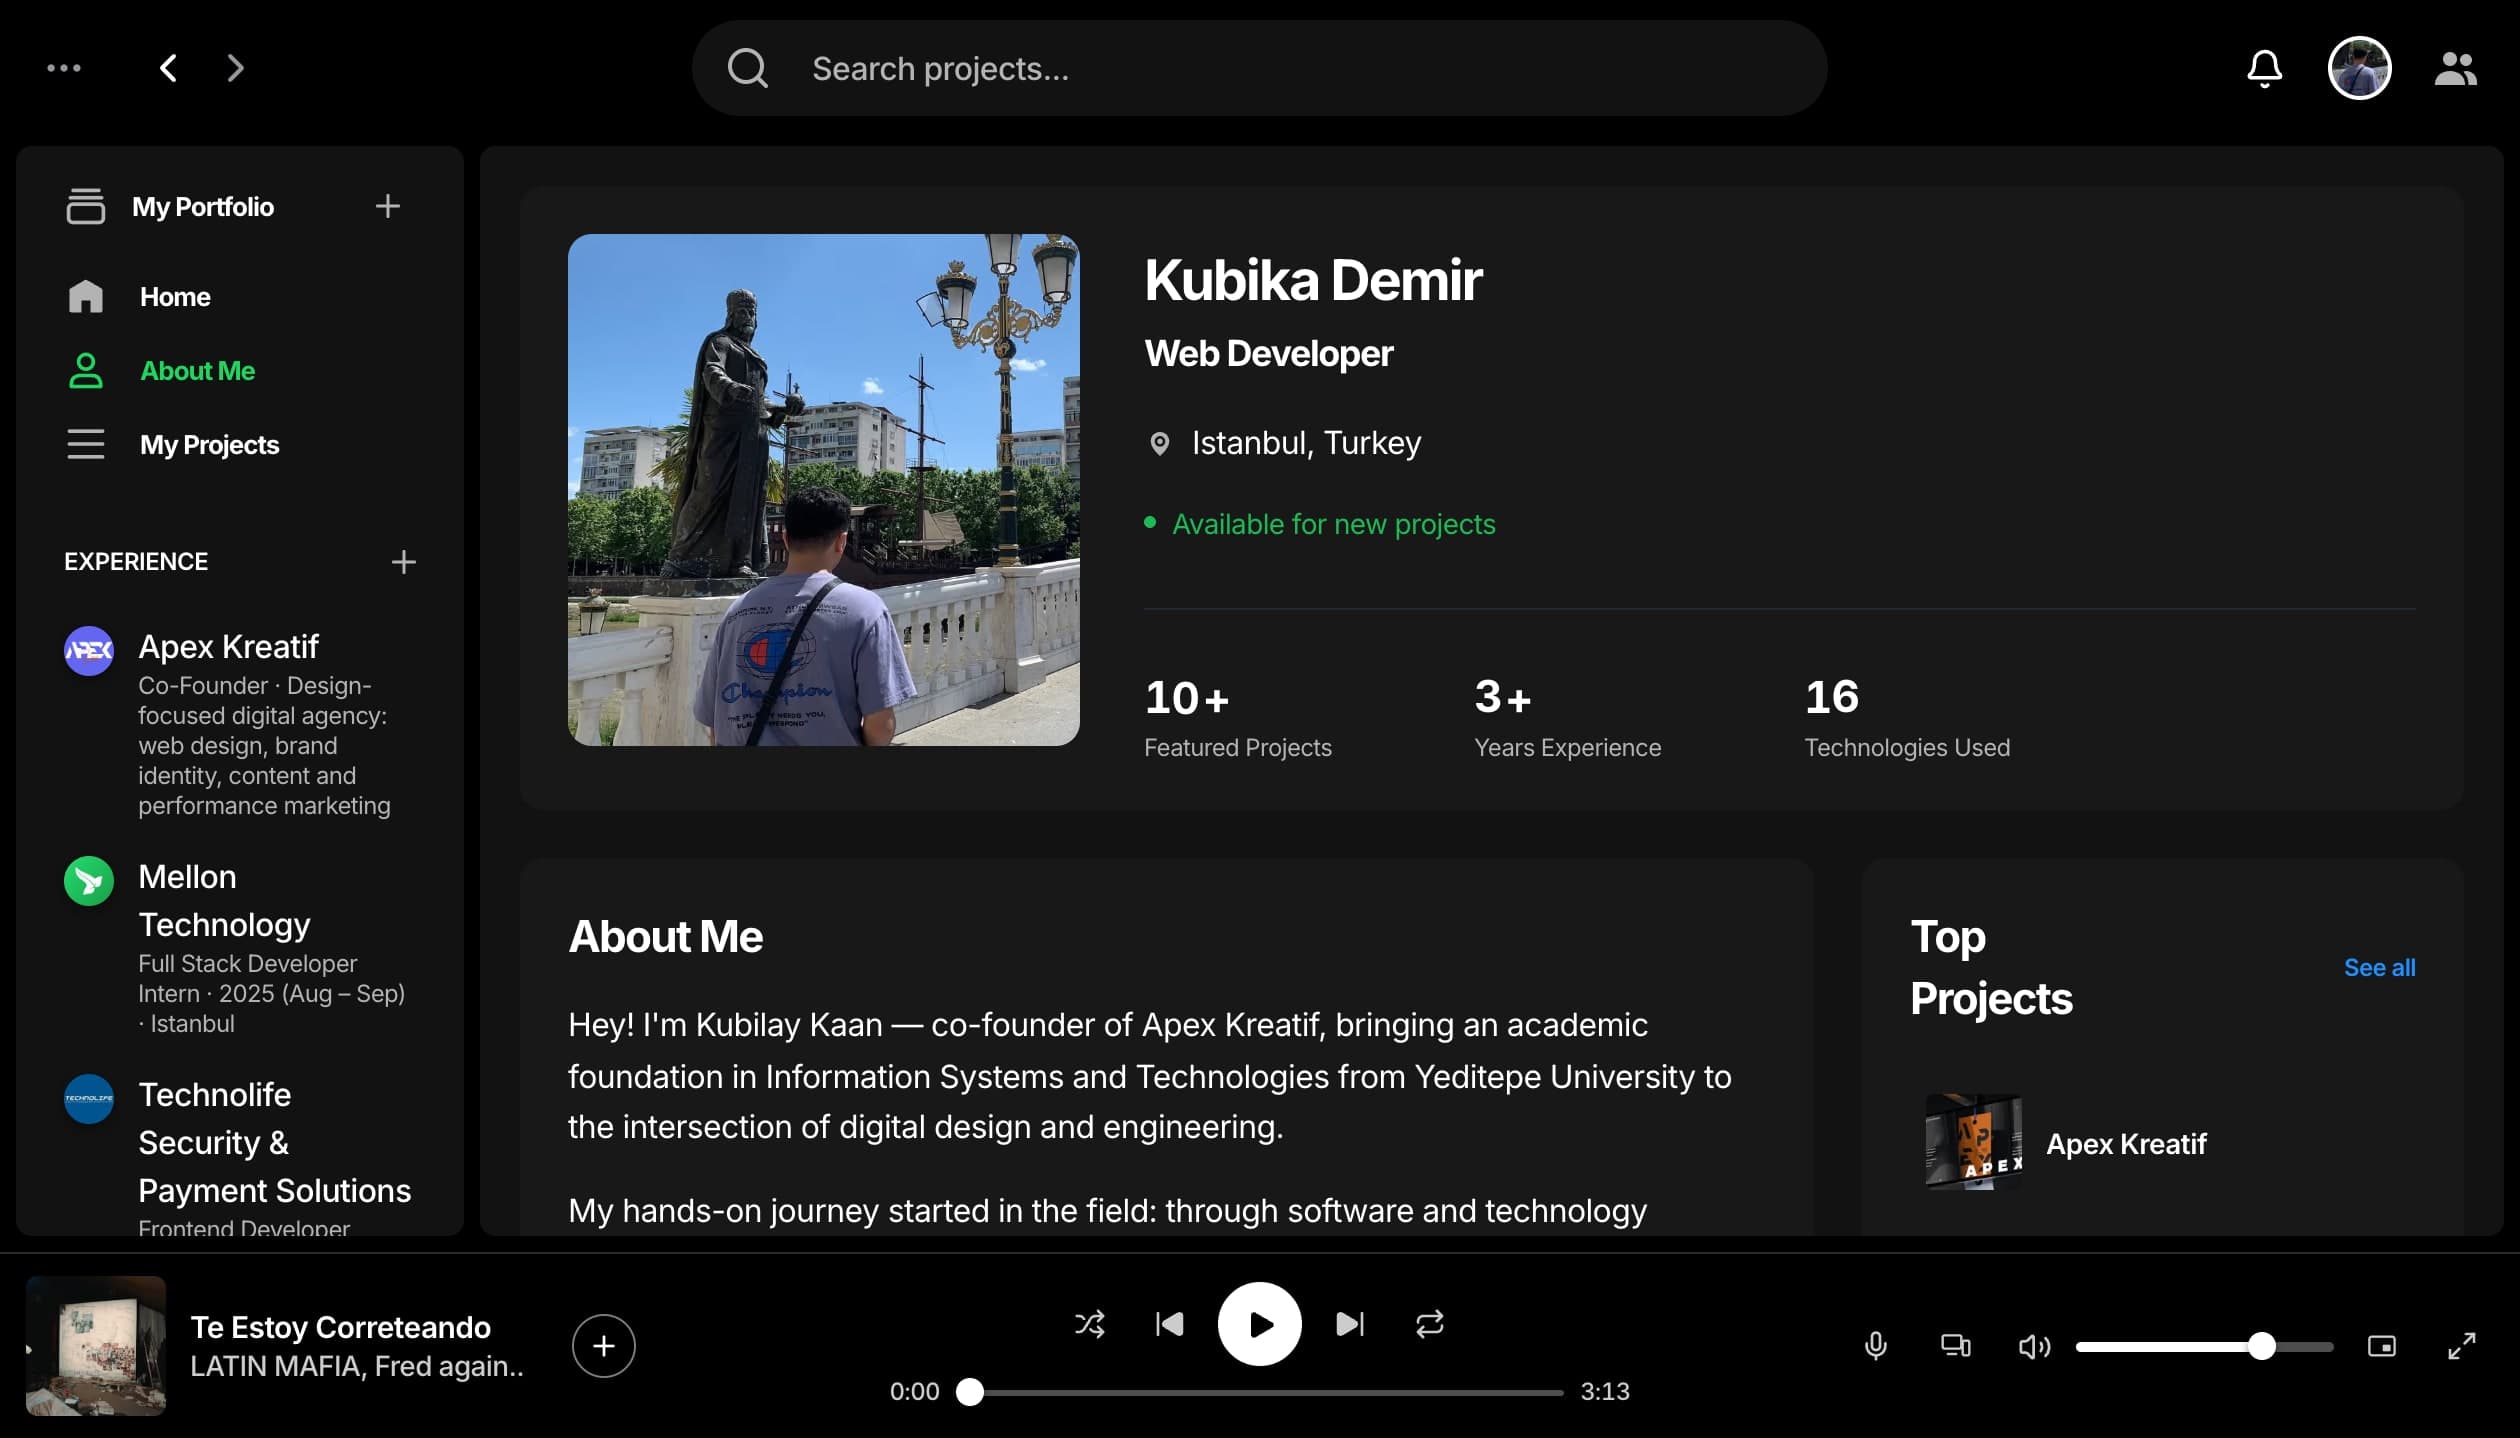Open notifications bell

click(2264, 68)
